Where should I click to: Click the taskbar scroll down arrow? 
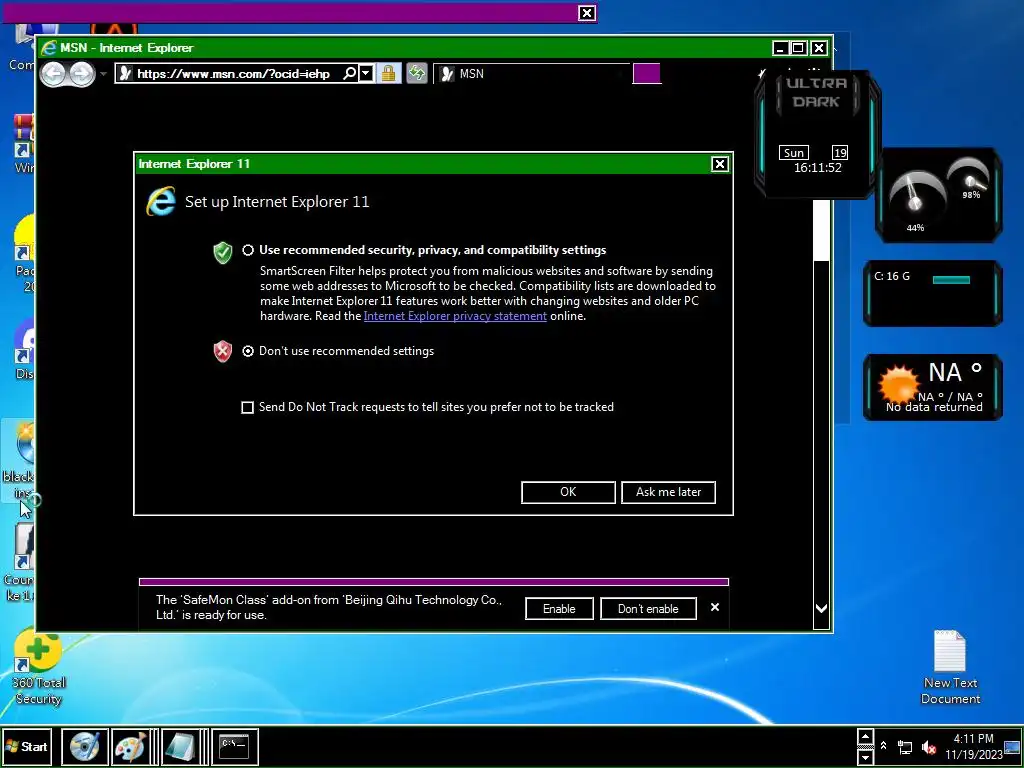pyautogui.click(x=865, y=757)
